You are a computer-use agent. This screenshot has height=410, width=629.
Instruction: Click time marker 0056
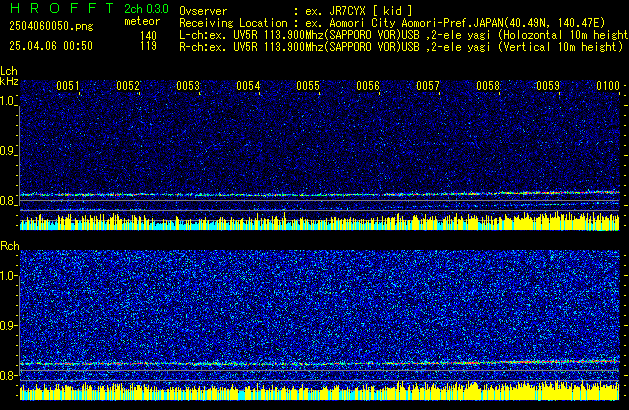point(368,86)
